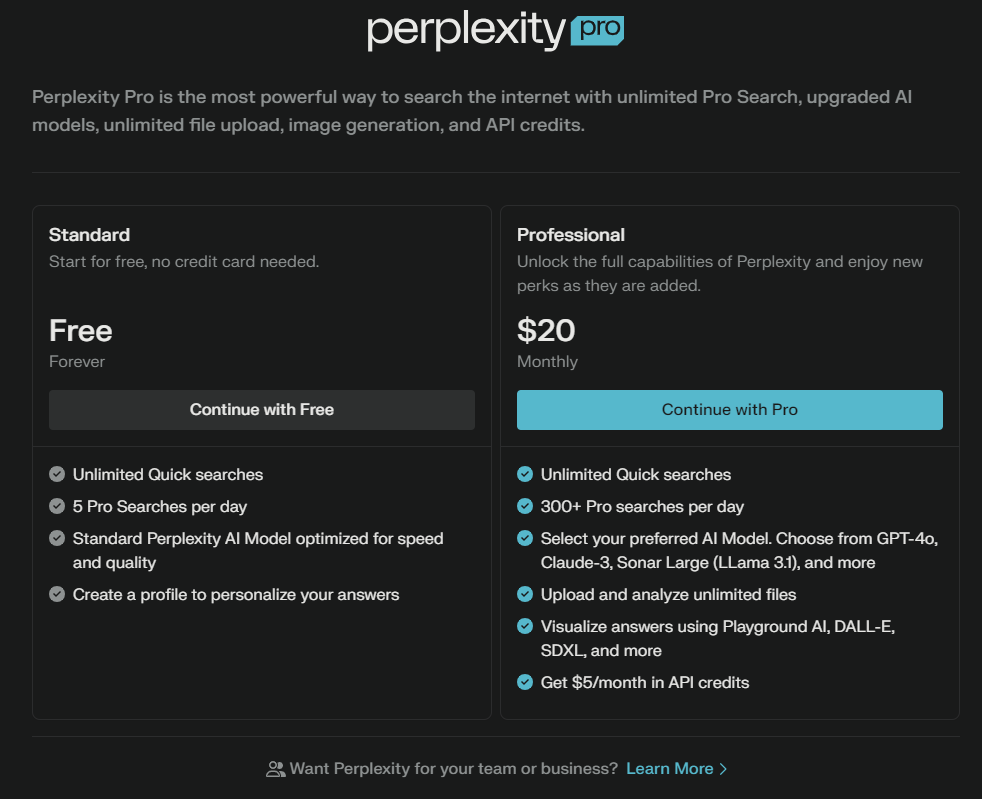Click checkmark next to Standard Perplexity AI Model
982x799 pixels.
pyautogui.click(x=57, y=539)
